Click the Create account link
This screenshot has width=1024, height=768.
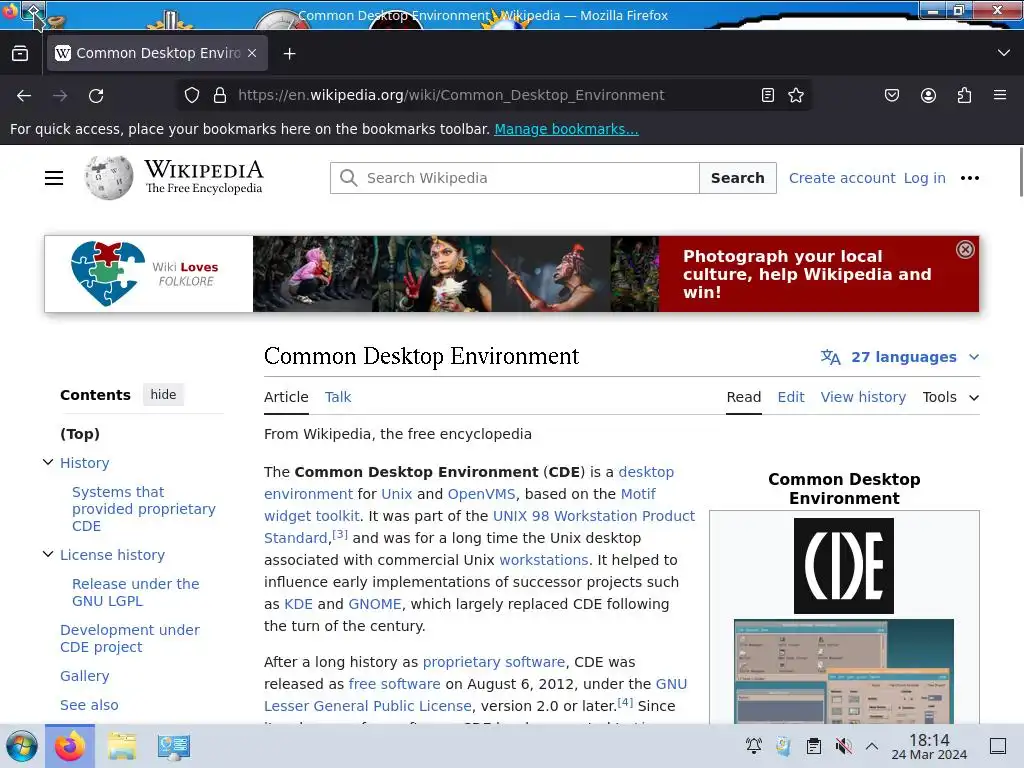point(842,178)
